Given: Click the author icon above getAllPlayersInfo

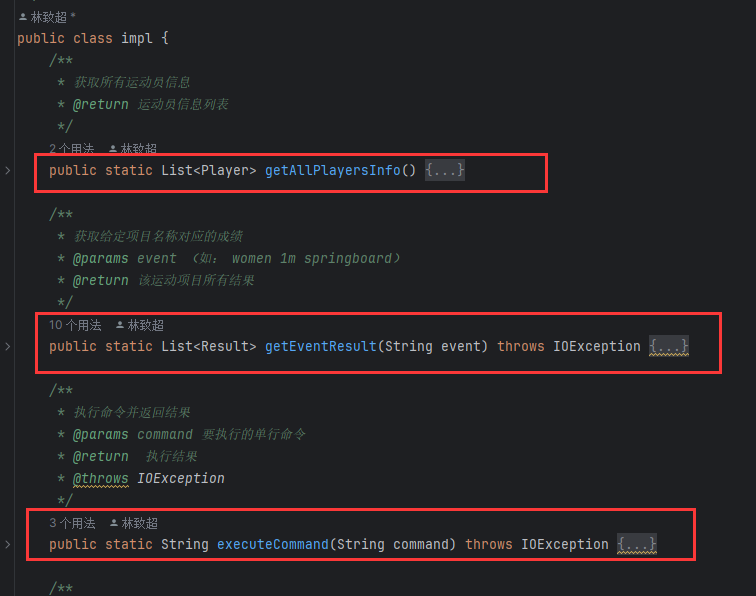Looking at the screenshot, I should click(x=113, y=149).
